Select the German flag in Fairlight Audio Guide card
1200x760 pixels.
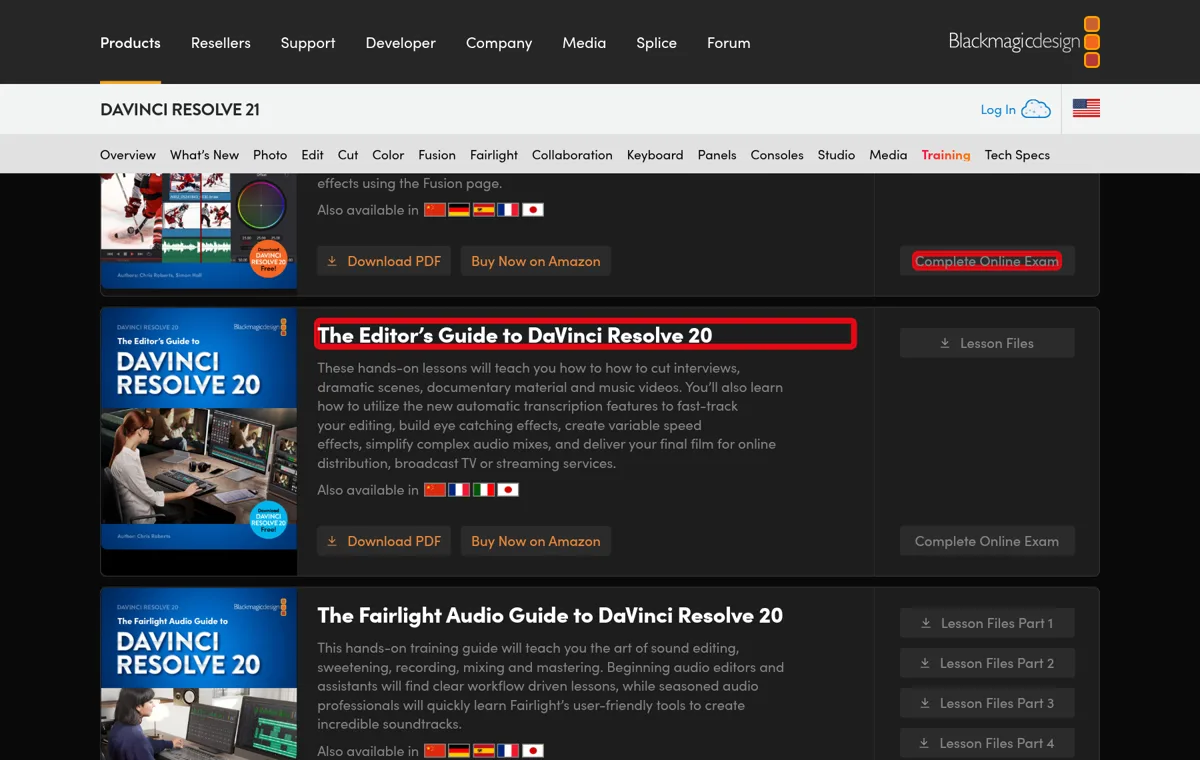(x=459, y=751)
